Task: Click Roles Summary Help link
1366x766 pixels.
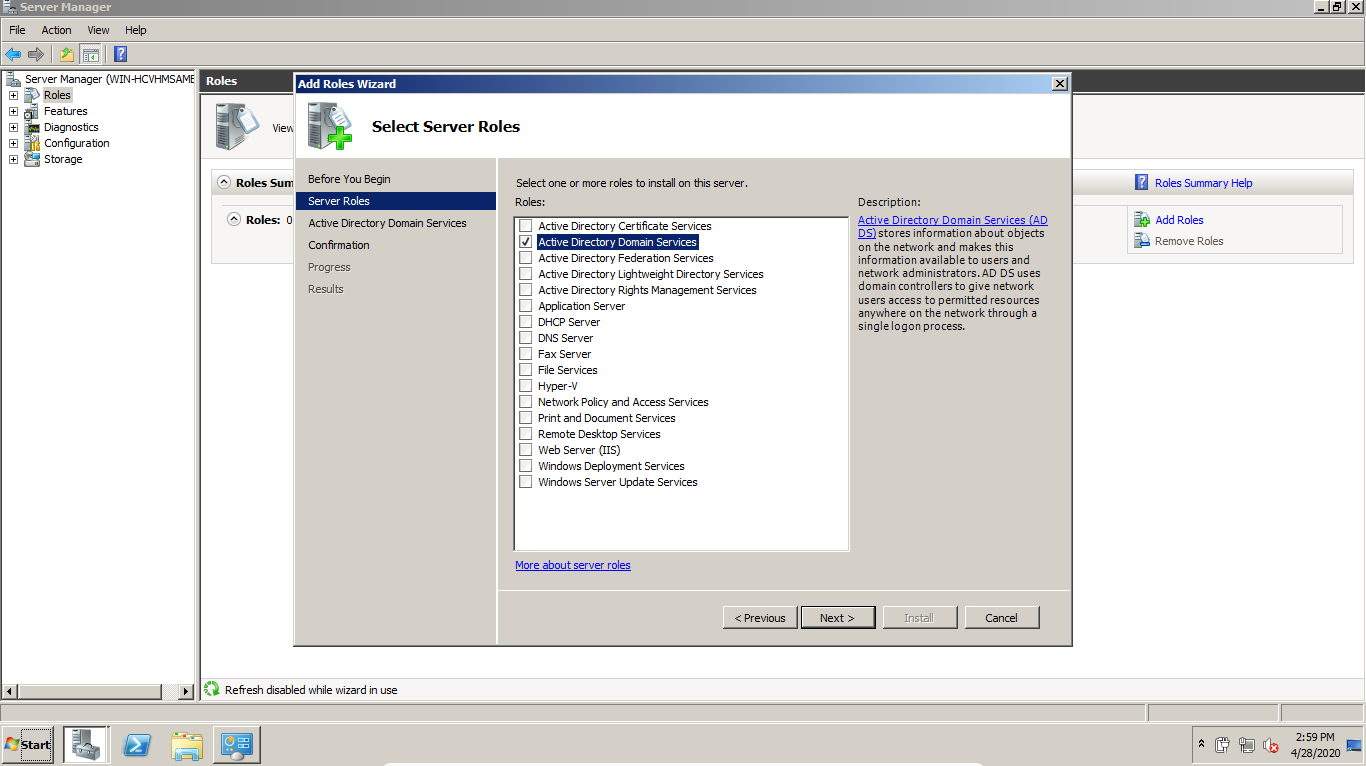Action: click(1203, 183)
